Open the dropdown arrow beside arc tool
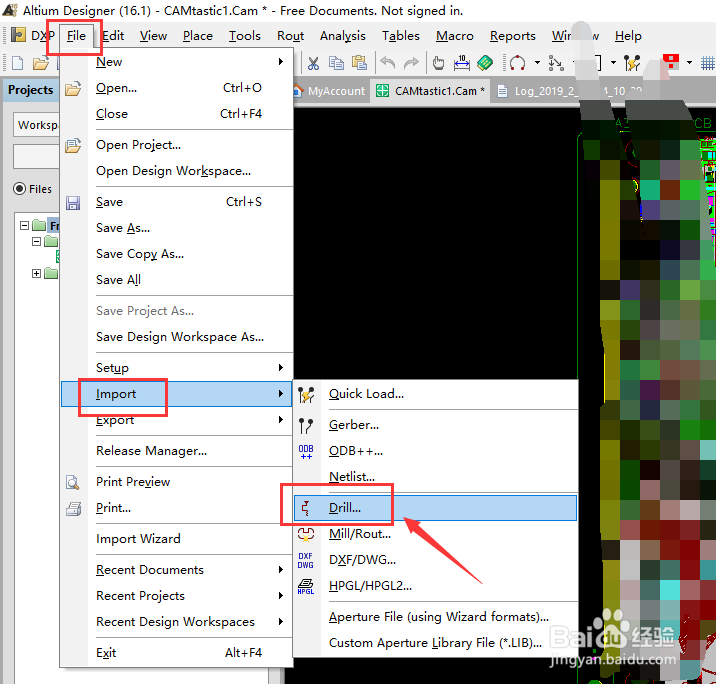The height and width of the screenshot is (684, 716). (x=537, y=63)
